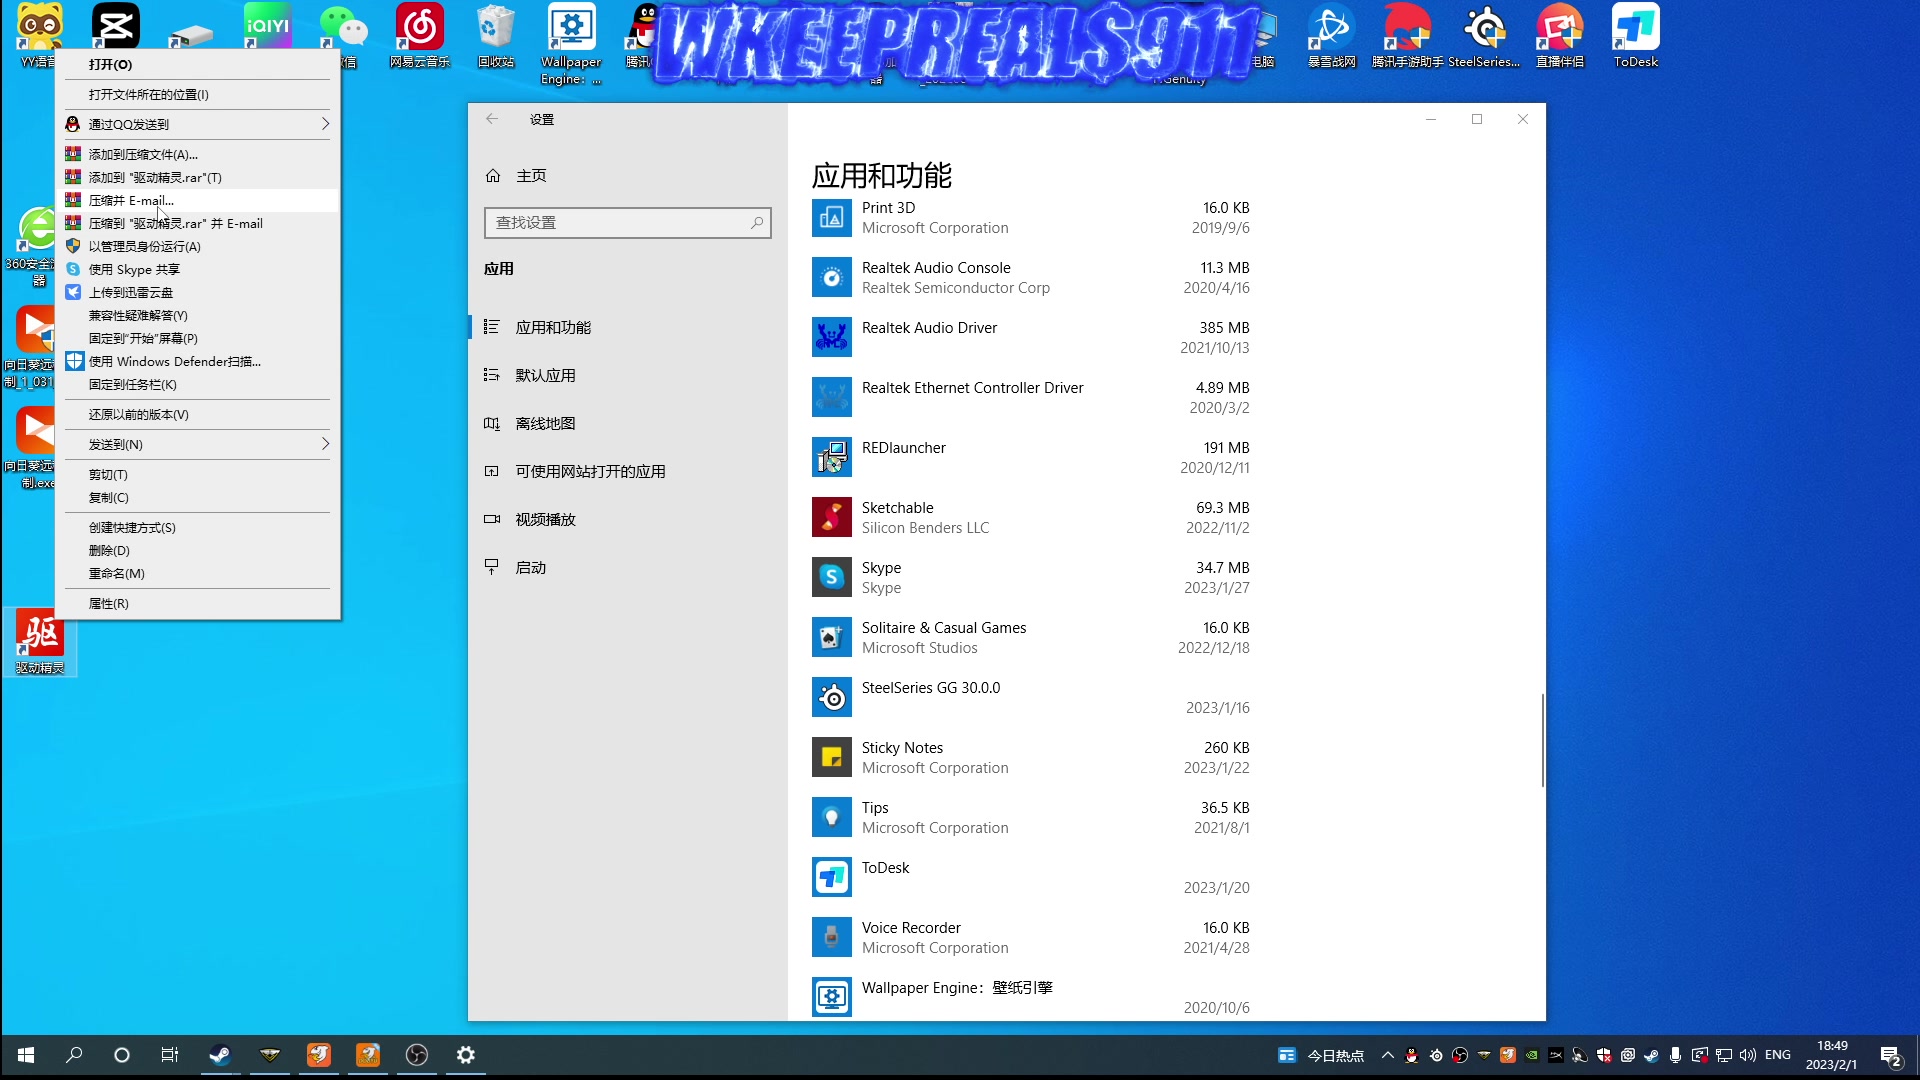Click the apps list vertical scrollbar
Viewport: 1920px width, 1080px height.
(1542, 740)
